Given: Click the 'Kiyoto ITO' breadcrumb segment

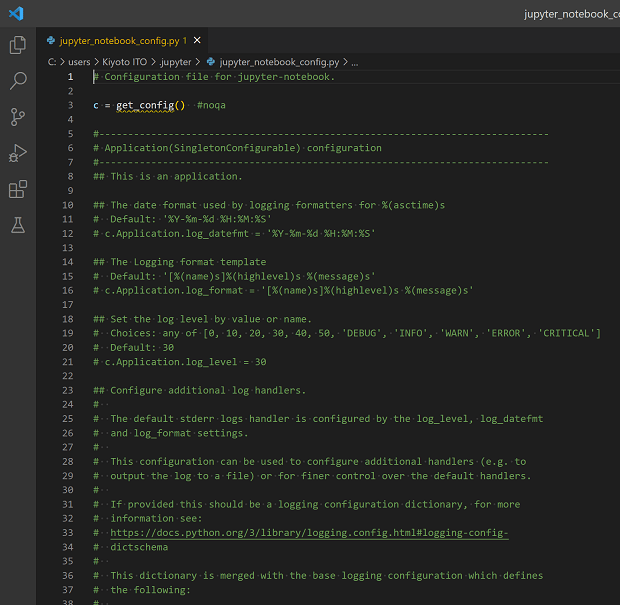Looking at the screenshot, I should coord(125,62).
